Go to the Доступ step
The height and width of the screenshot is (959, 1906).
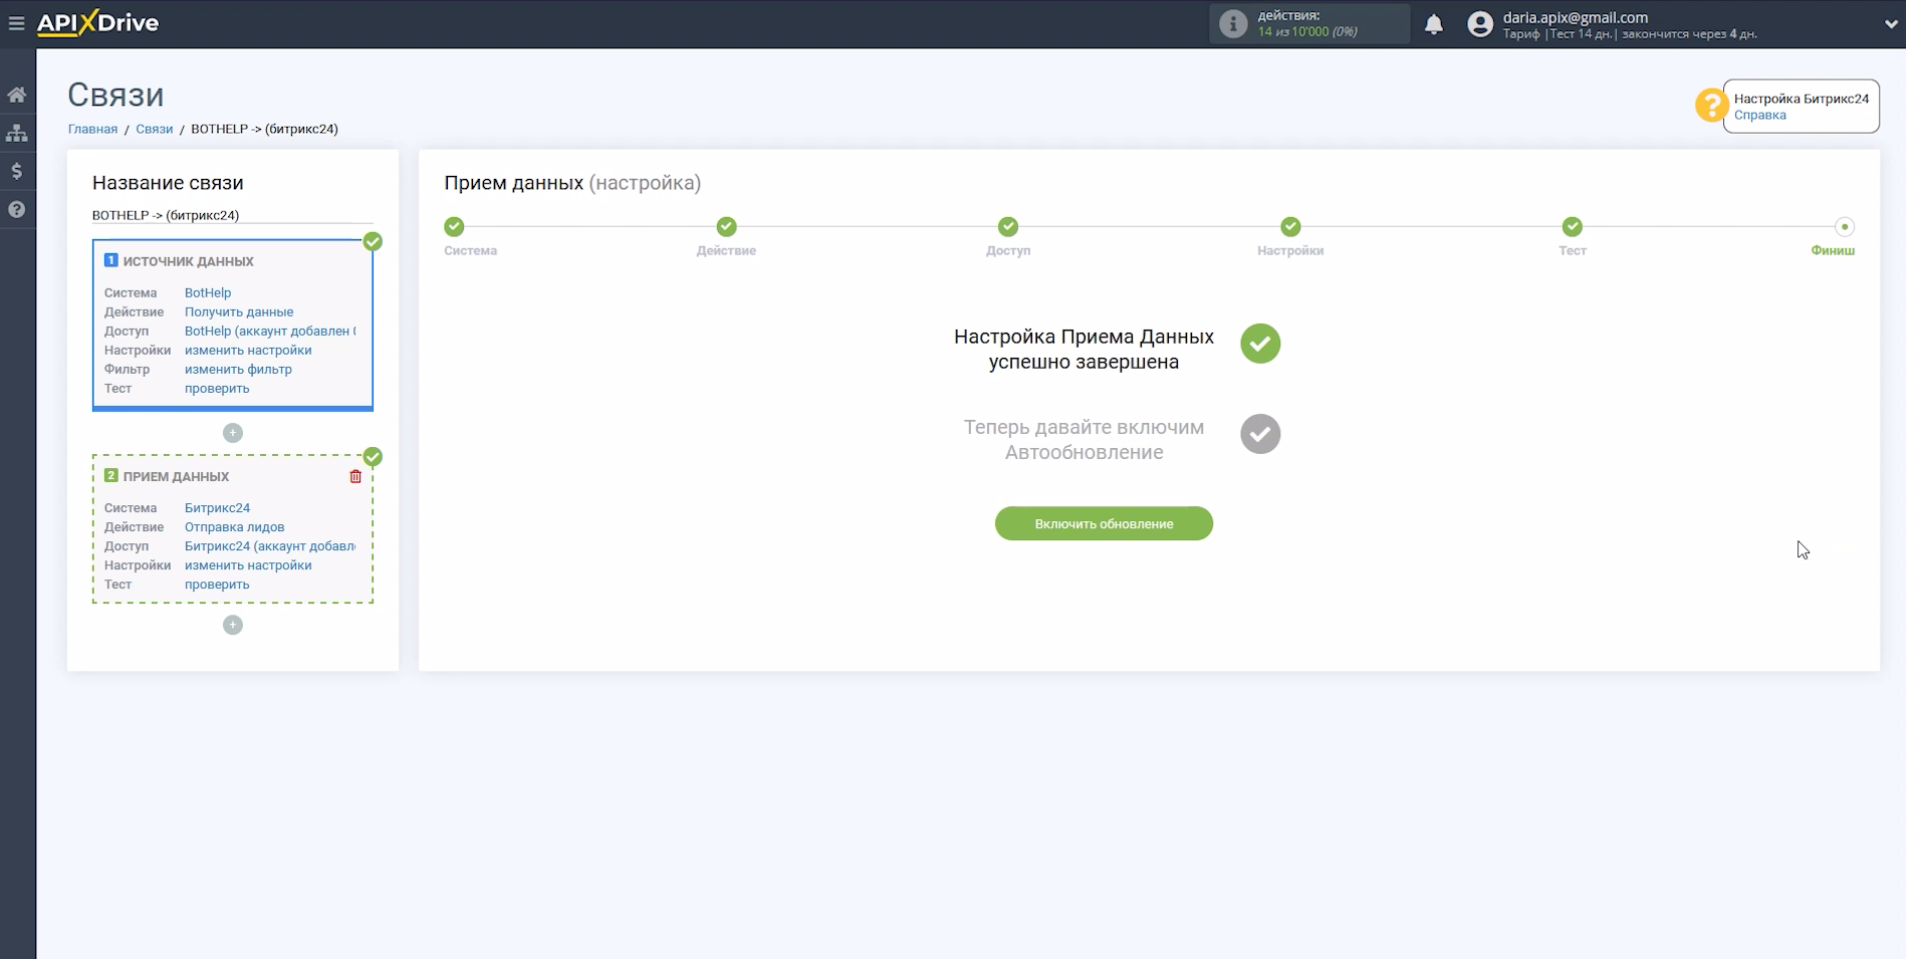coord(1008,227)
